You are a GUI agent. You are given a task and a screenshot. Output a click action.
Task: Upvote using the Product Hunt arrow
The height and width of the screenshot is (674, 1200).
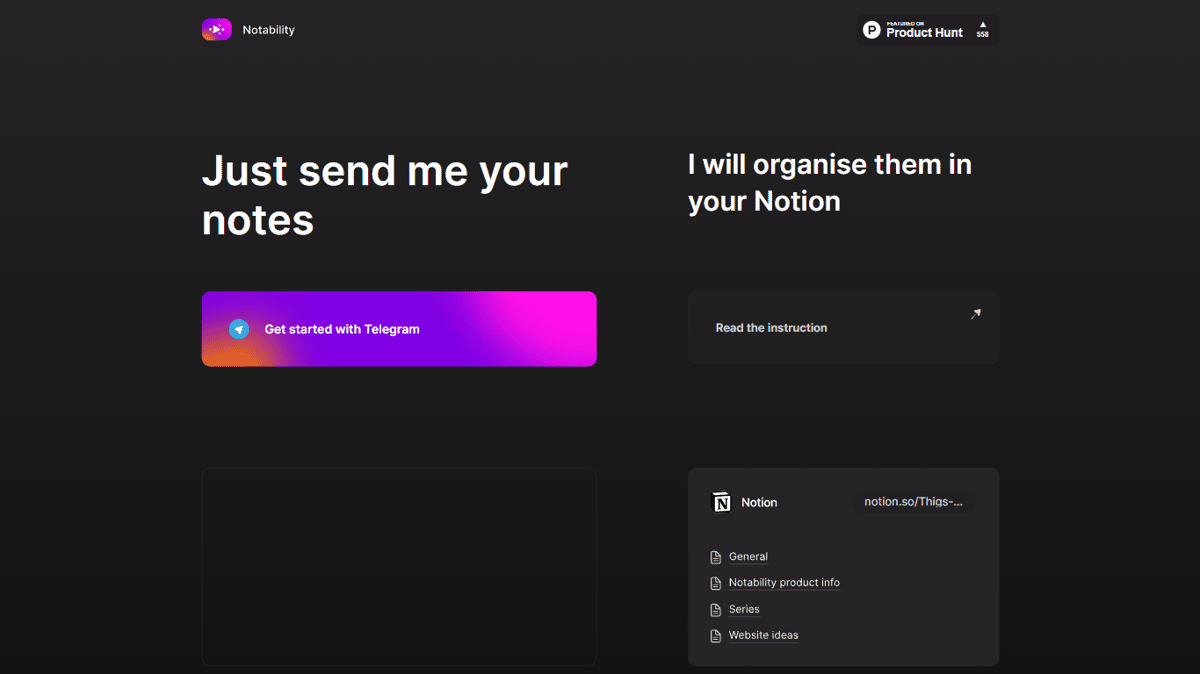982,24
